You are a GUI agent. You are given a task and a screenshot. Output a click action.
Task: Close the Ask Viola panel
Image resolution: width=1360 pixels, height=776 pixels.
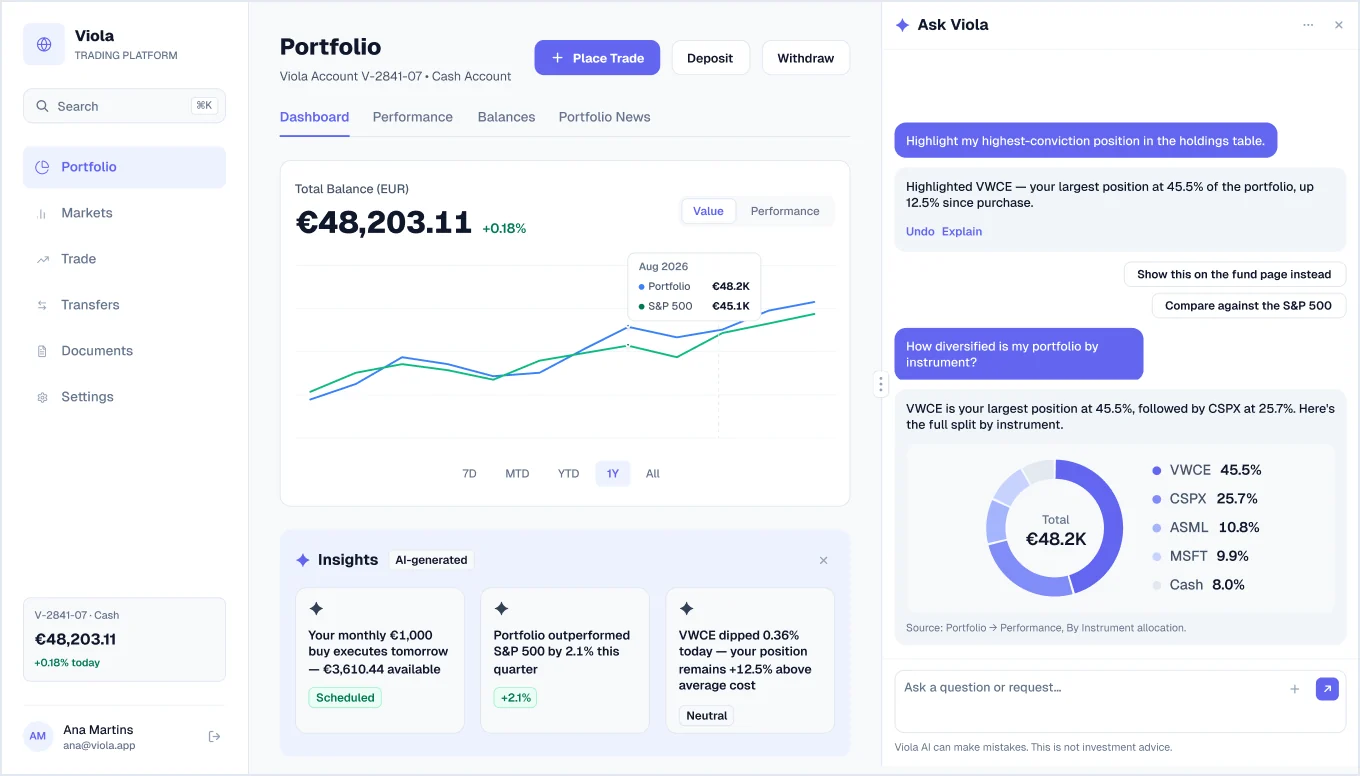(x=1339, y=25)
